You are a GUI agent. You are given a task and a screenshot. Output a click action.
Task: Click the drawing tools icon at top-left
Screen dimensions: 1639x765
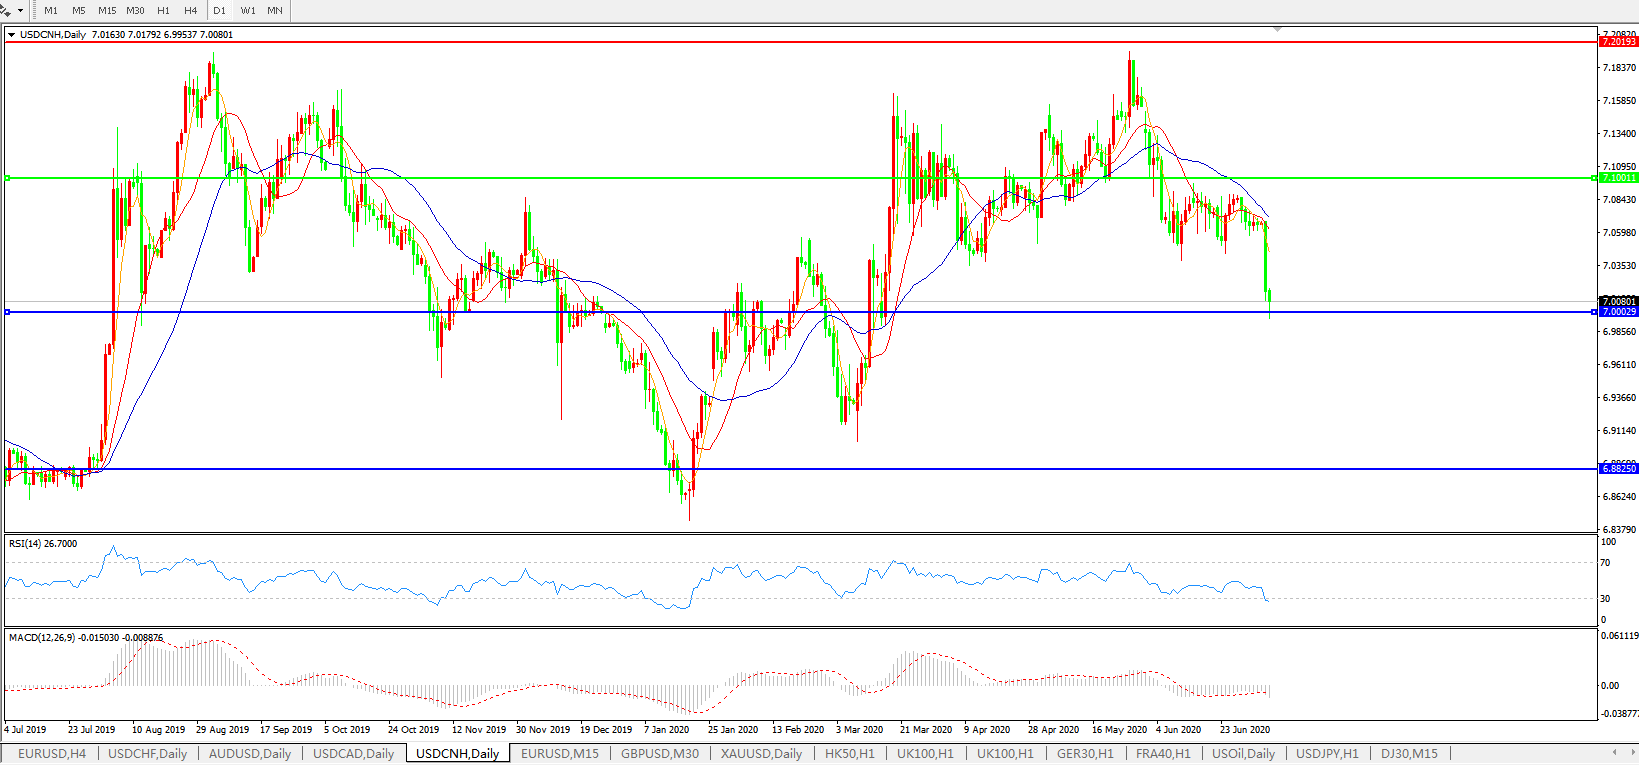[6, 10]
